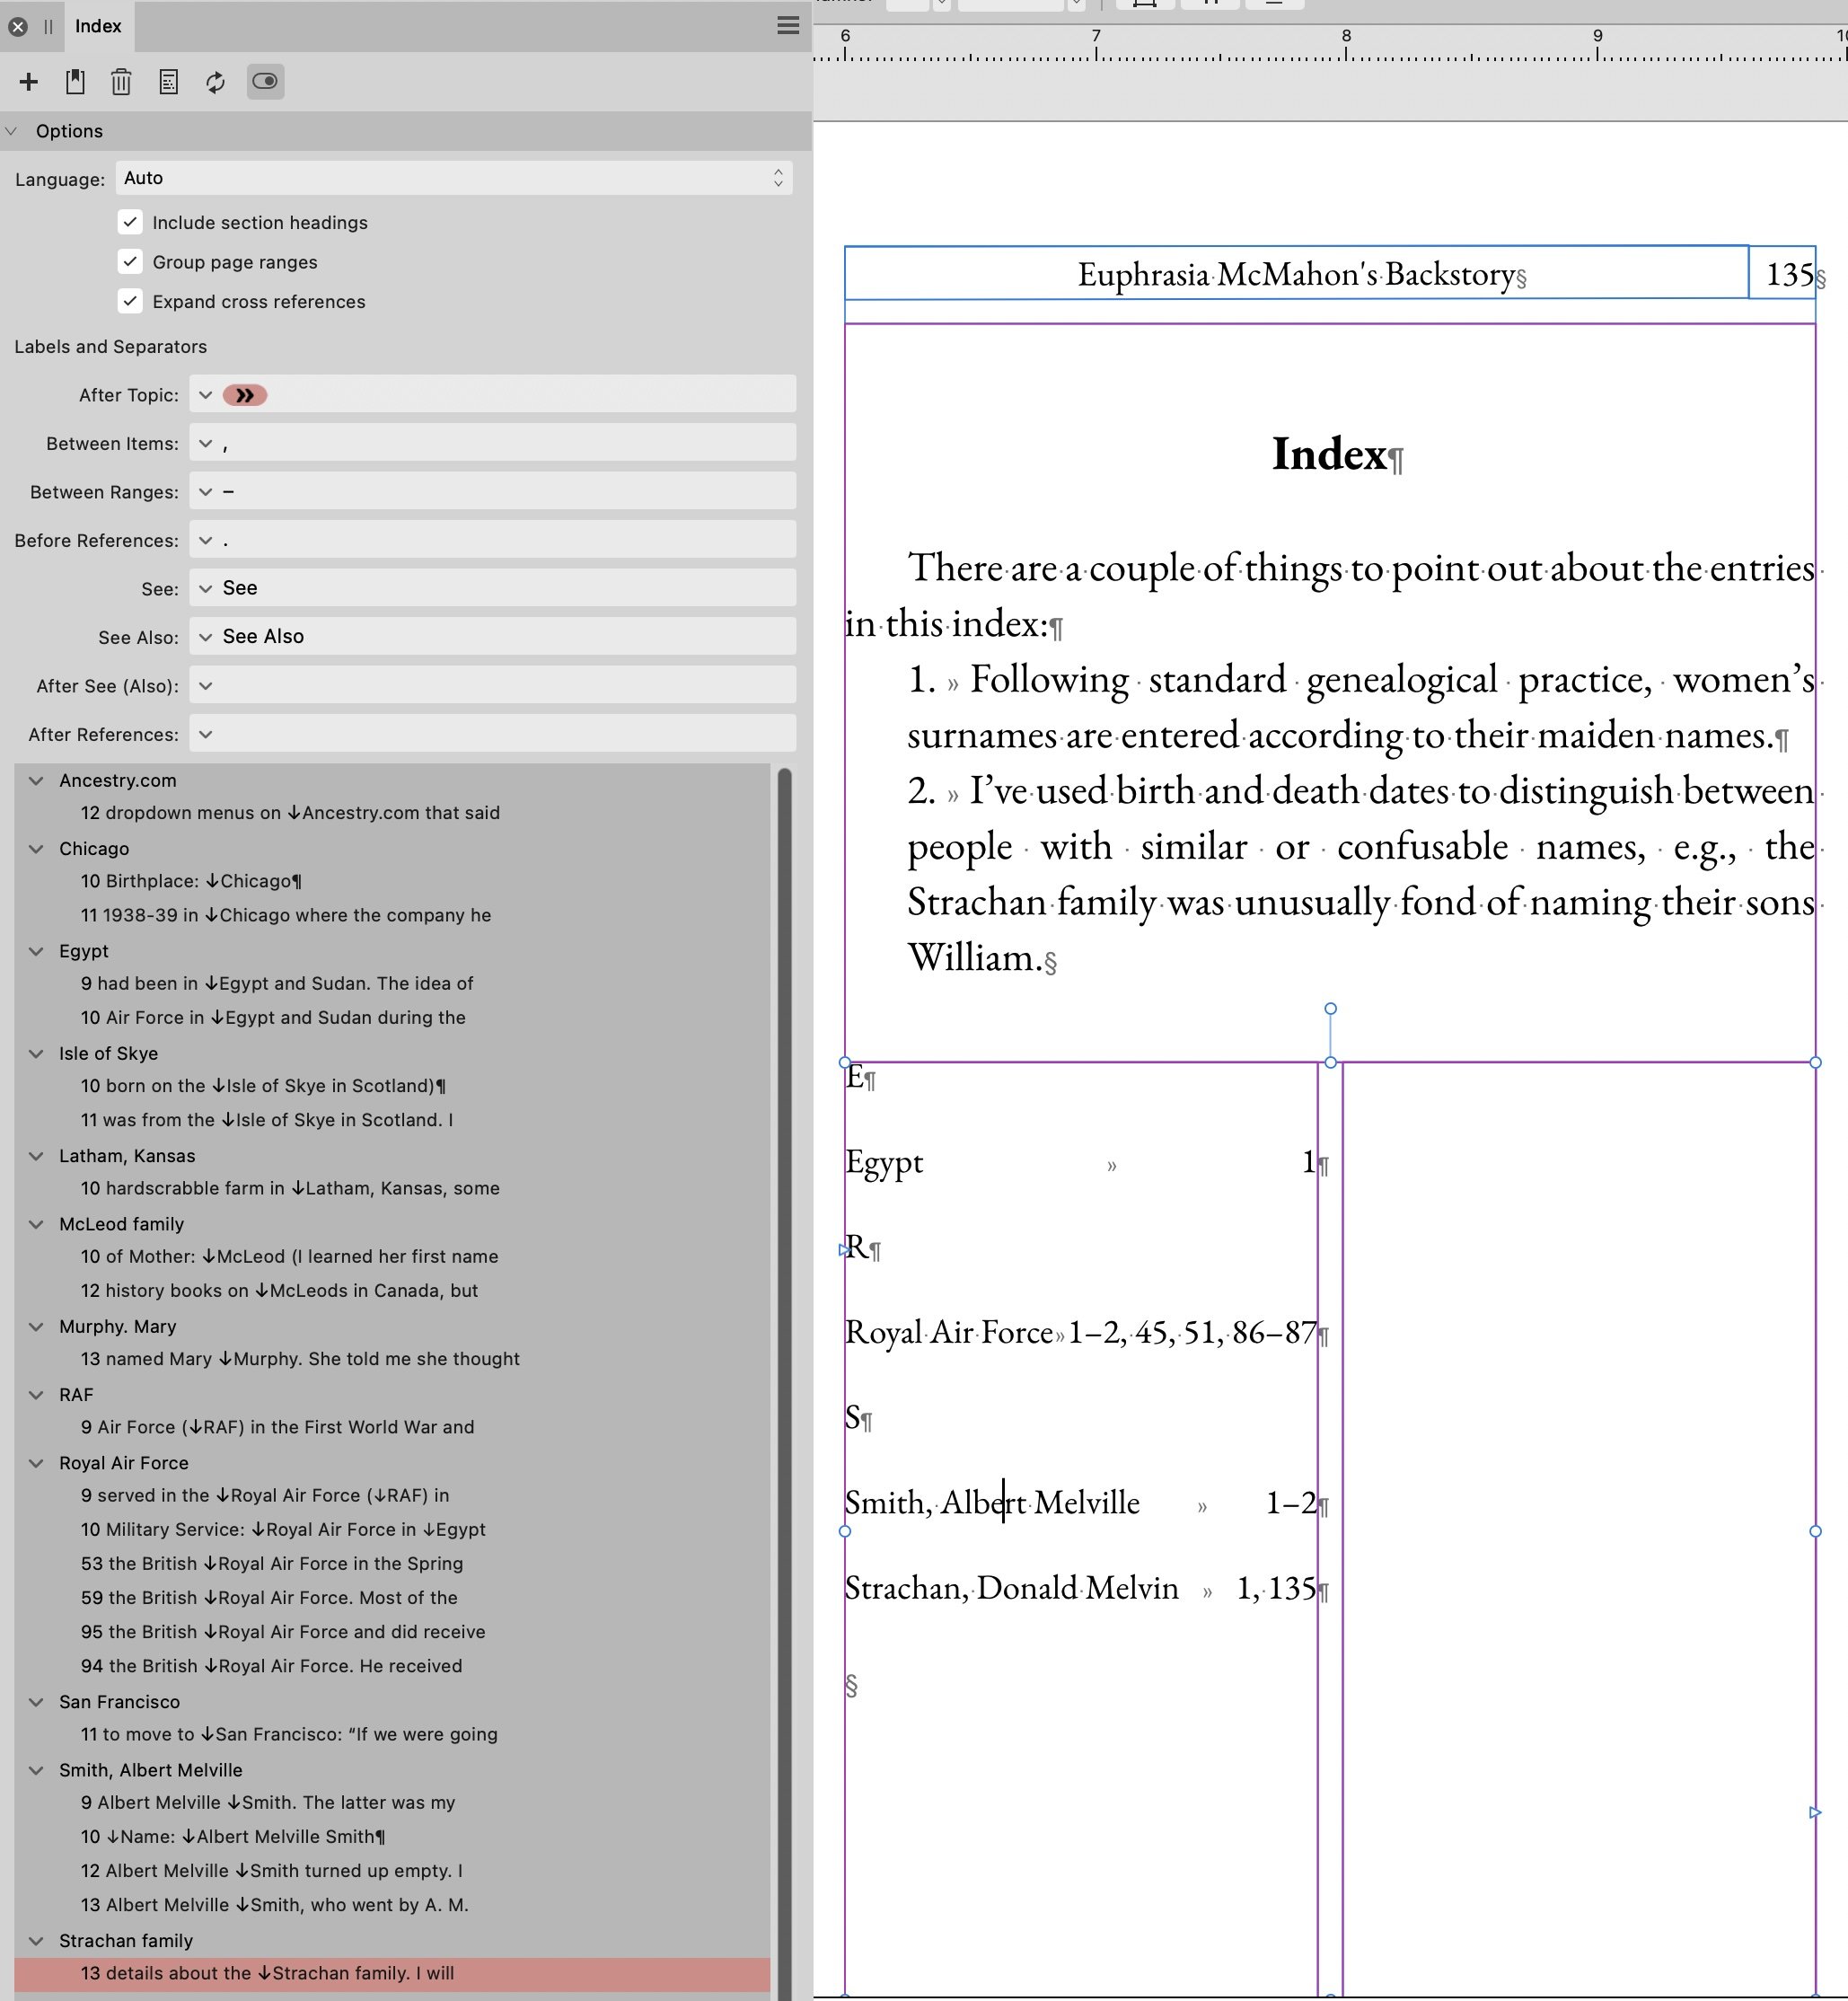Collapse the Ancestry.com topic
The image size is (1848, 2001).
[36, 781]
